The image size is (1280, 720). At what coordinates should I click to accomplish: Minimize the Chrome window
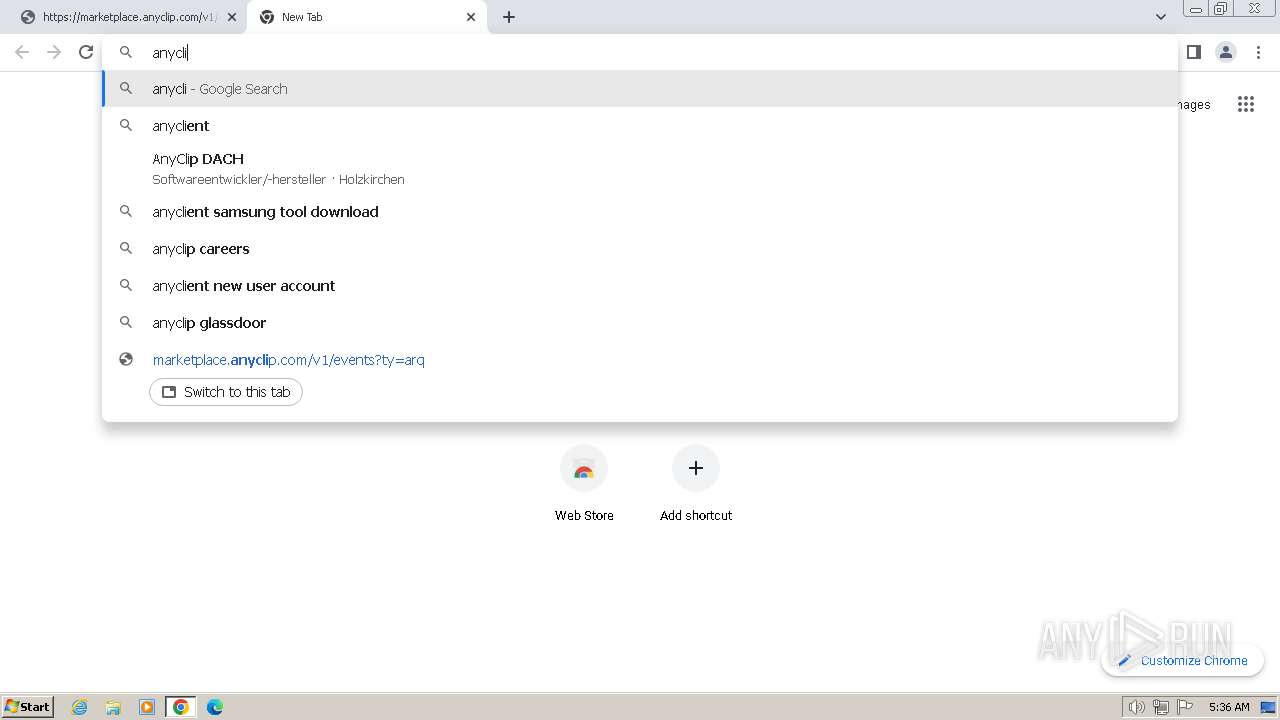point(1195,8)
